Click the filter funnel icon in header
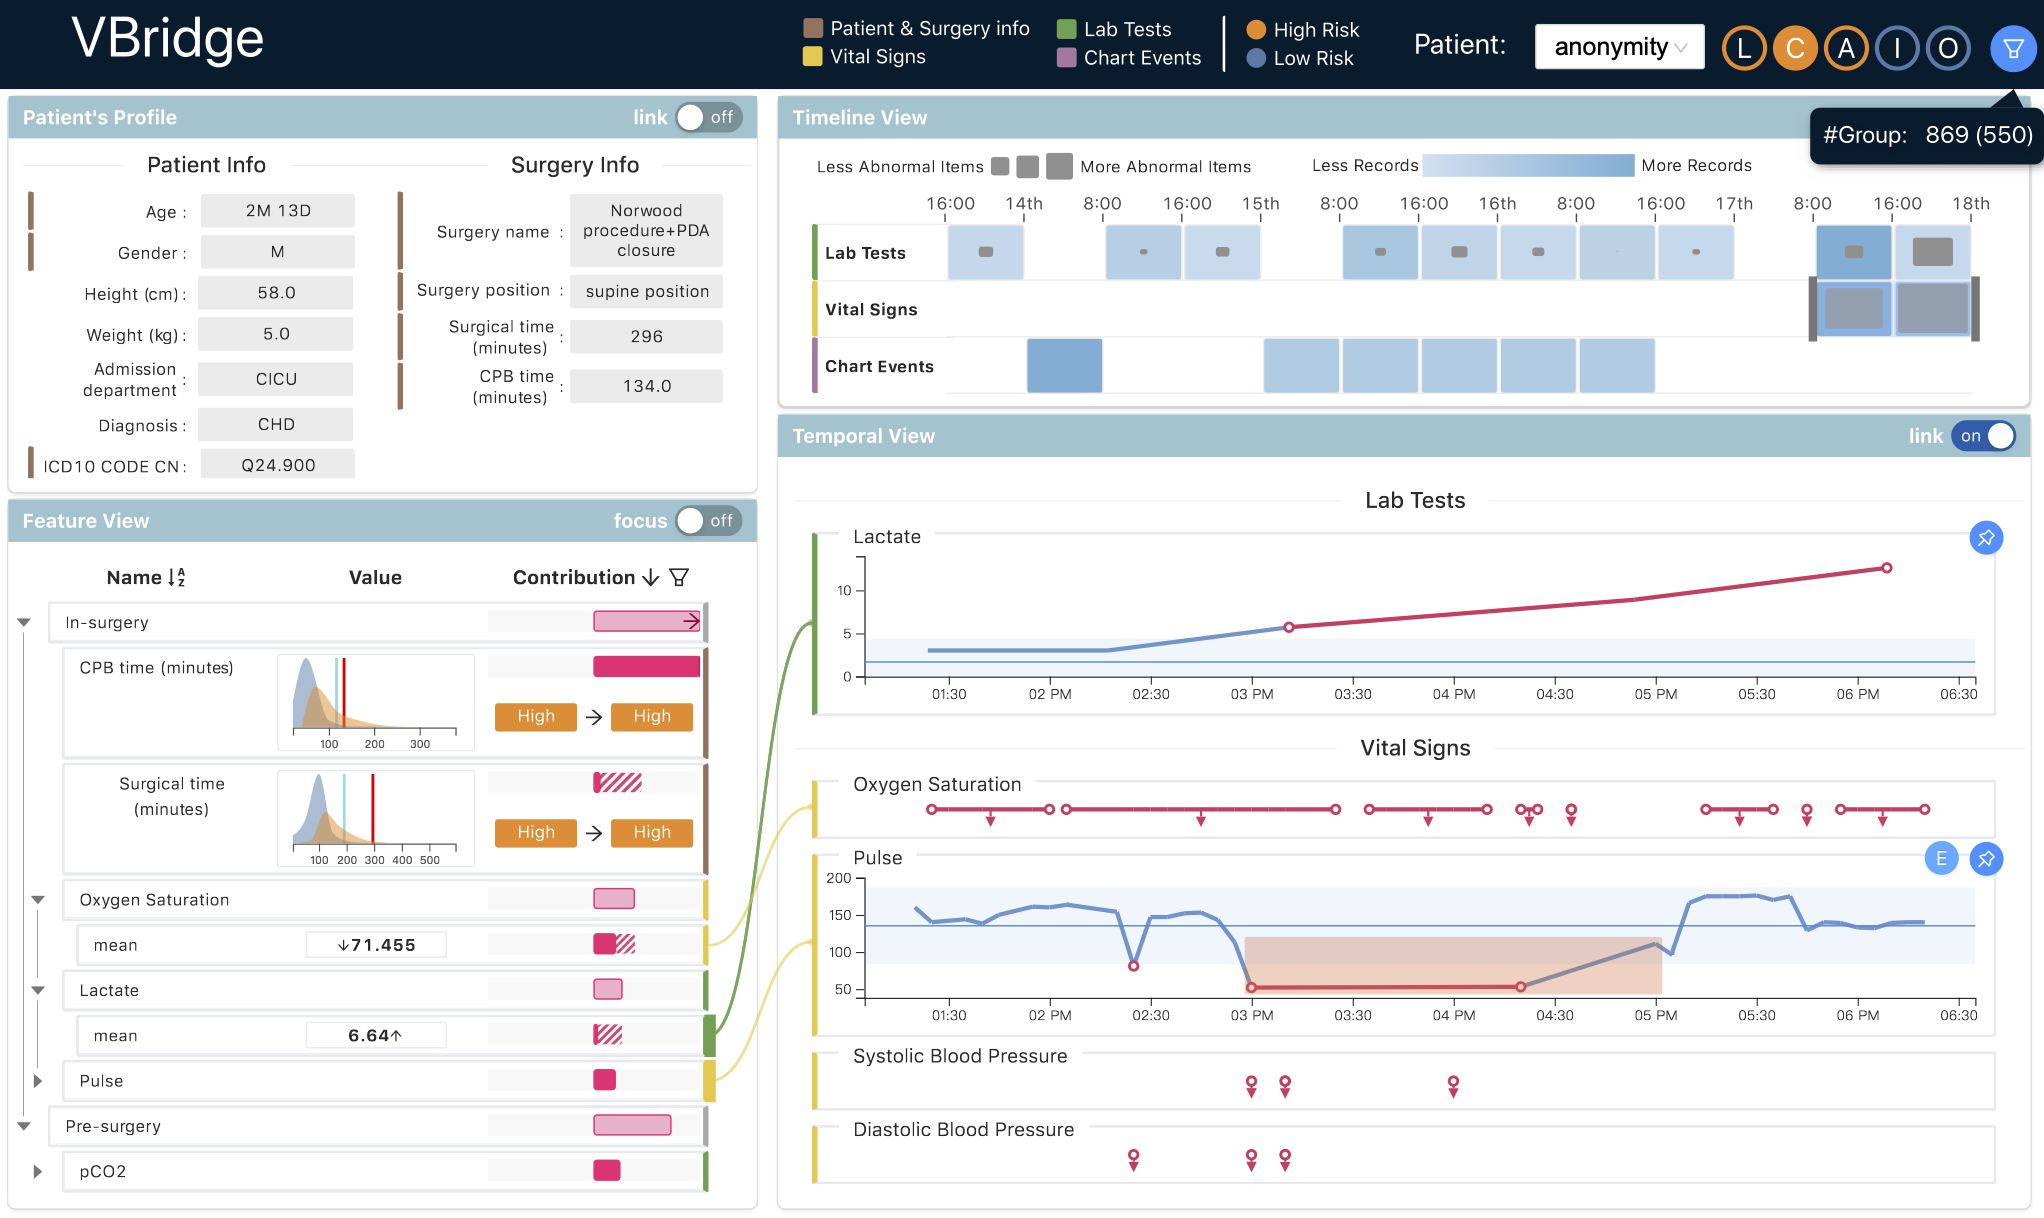 coord(2013,48)
